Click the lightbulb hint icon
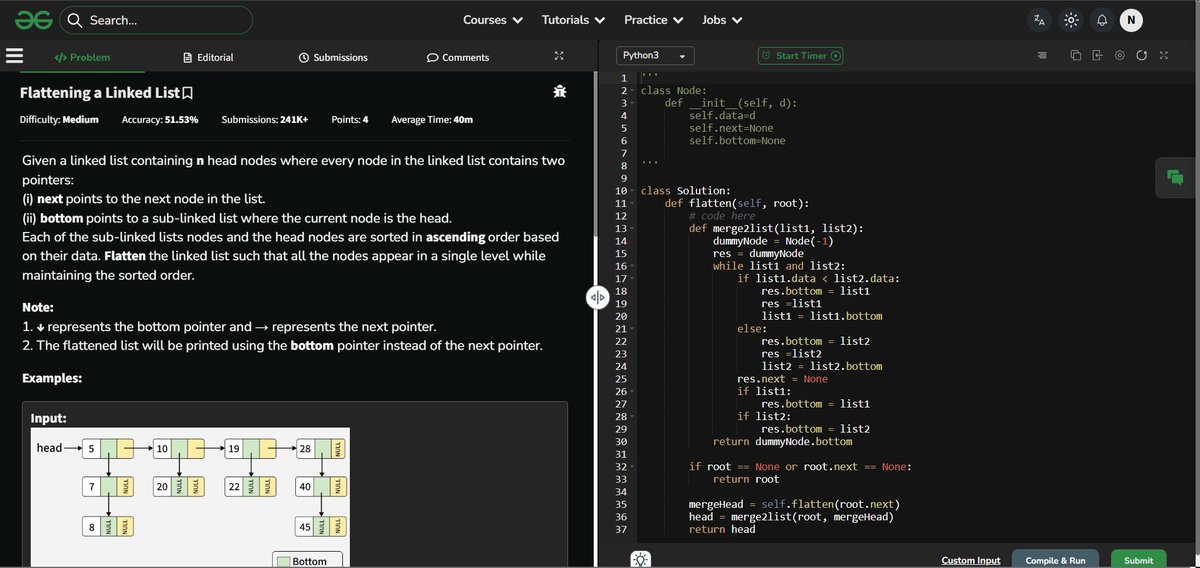 click(x=641, y=559)
